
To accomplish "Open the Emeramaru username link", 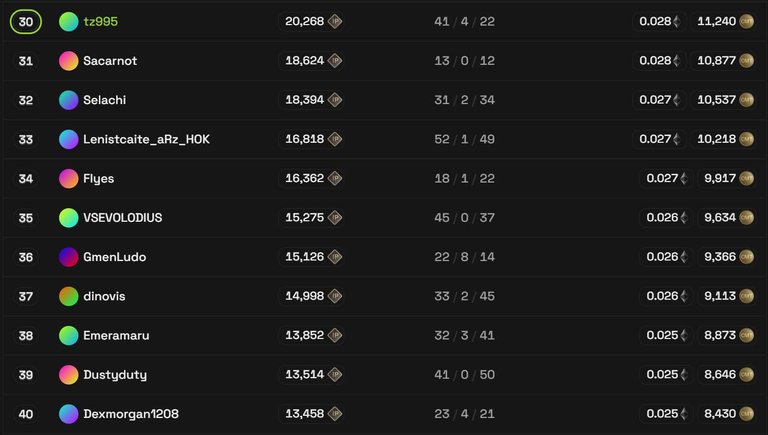I will coord(116,335).
